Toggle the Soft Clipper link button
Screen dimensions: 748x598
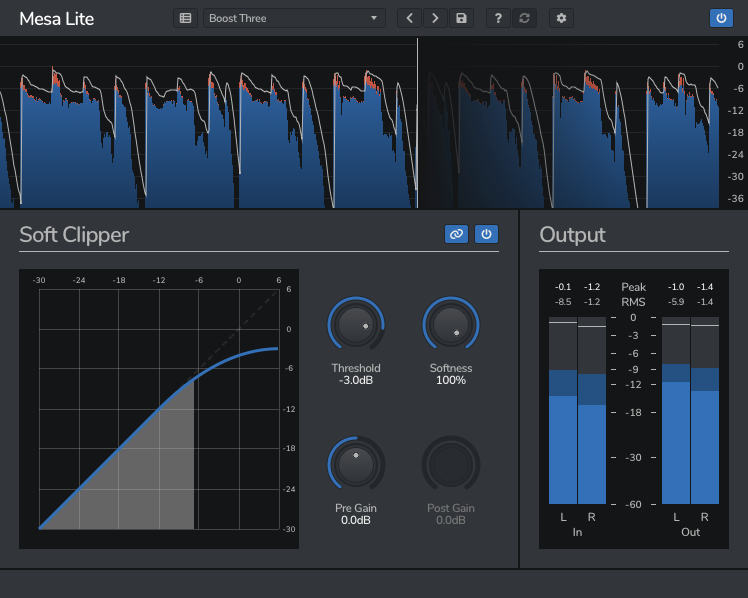[x=457, y=234]
